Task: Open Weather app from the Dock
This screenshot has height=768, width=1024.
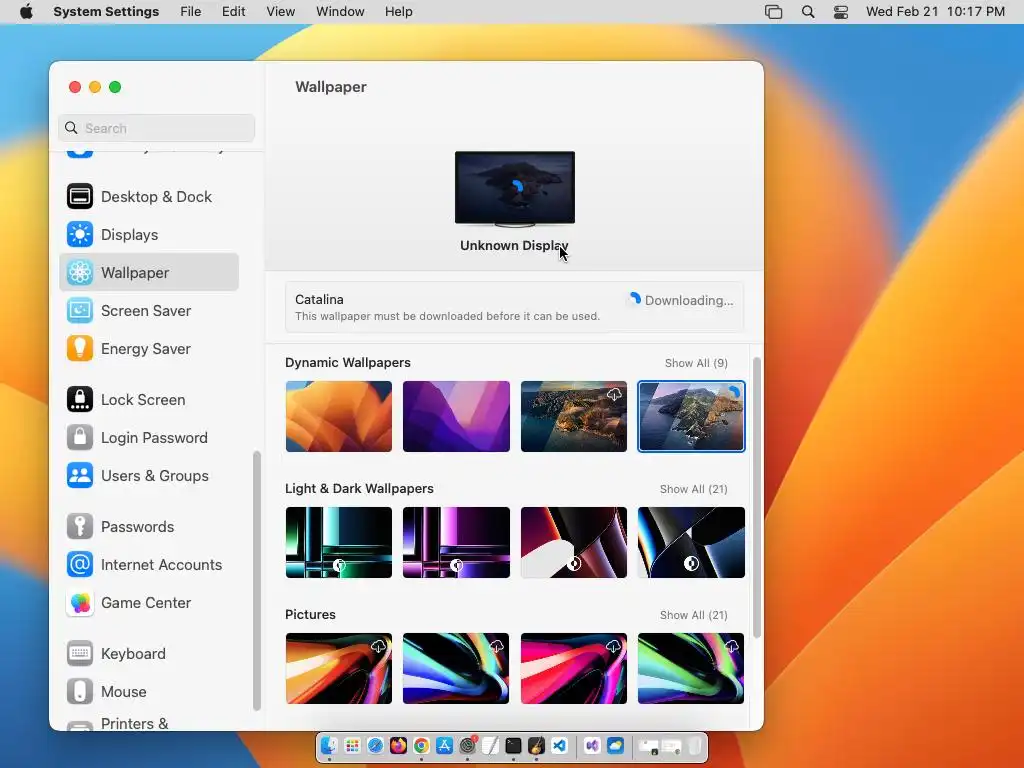Action: (x=615, y=745)
